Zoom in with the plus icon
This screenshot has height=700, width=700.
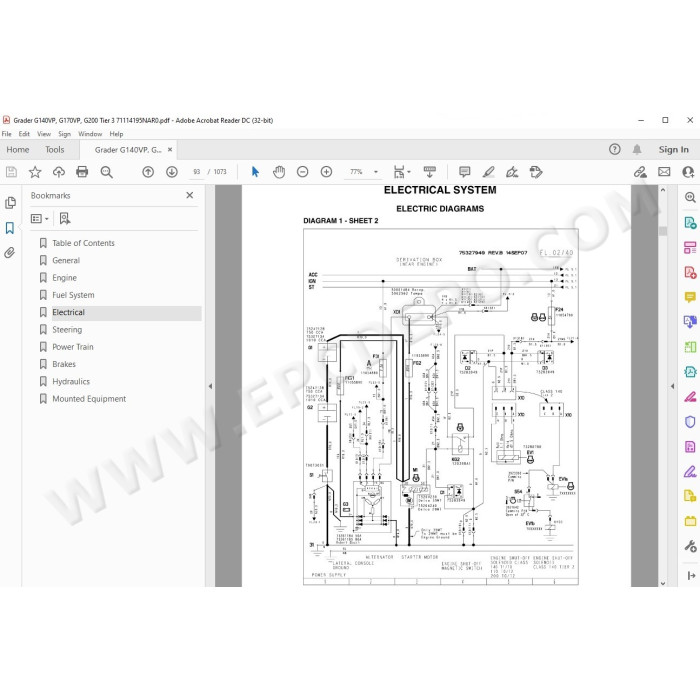326,172
